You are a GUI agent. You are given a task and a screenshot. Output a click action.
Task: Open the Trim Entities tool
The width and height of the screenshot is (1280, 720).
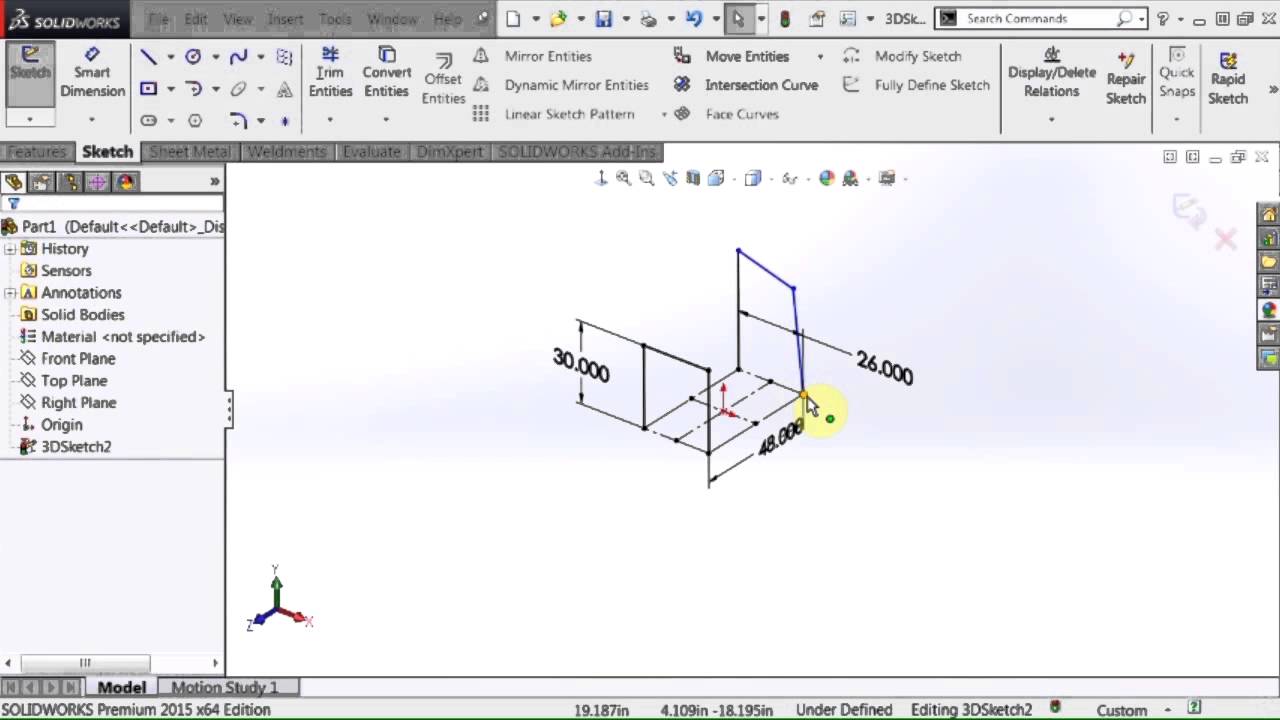[330, 73]
